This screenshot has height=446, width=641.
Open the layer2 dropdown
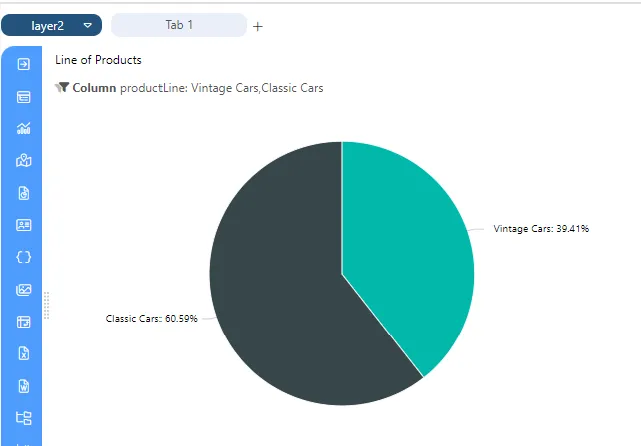52,25
